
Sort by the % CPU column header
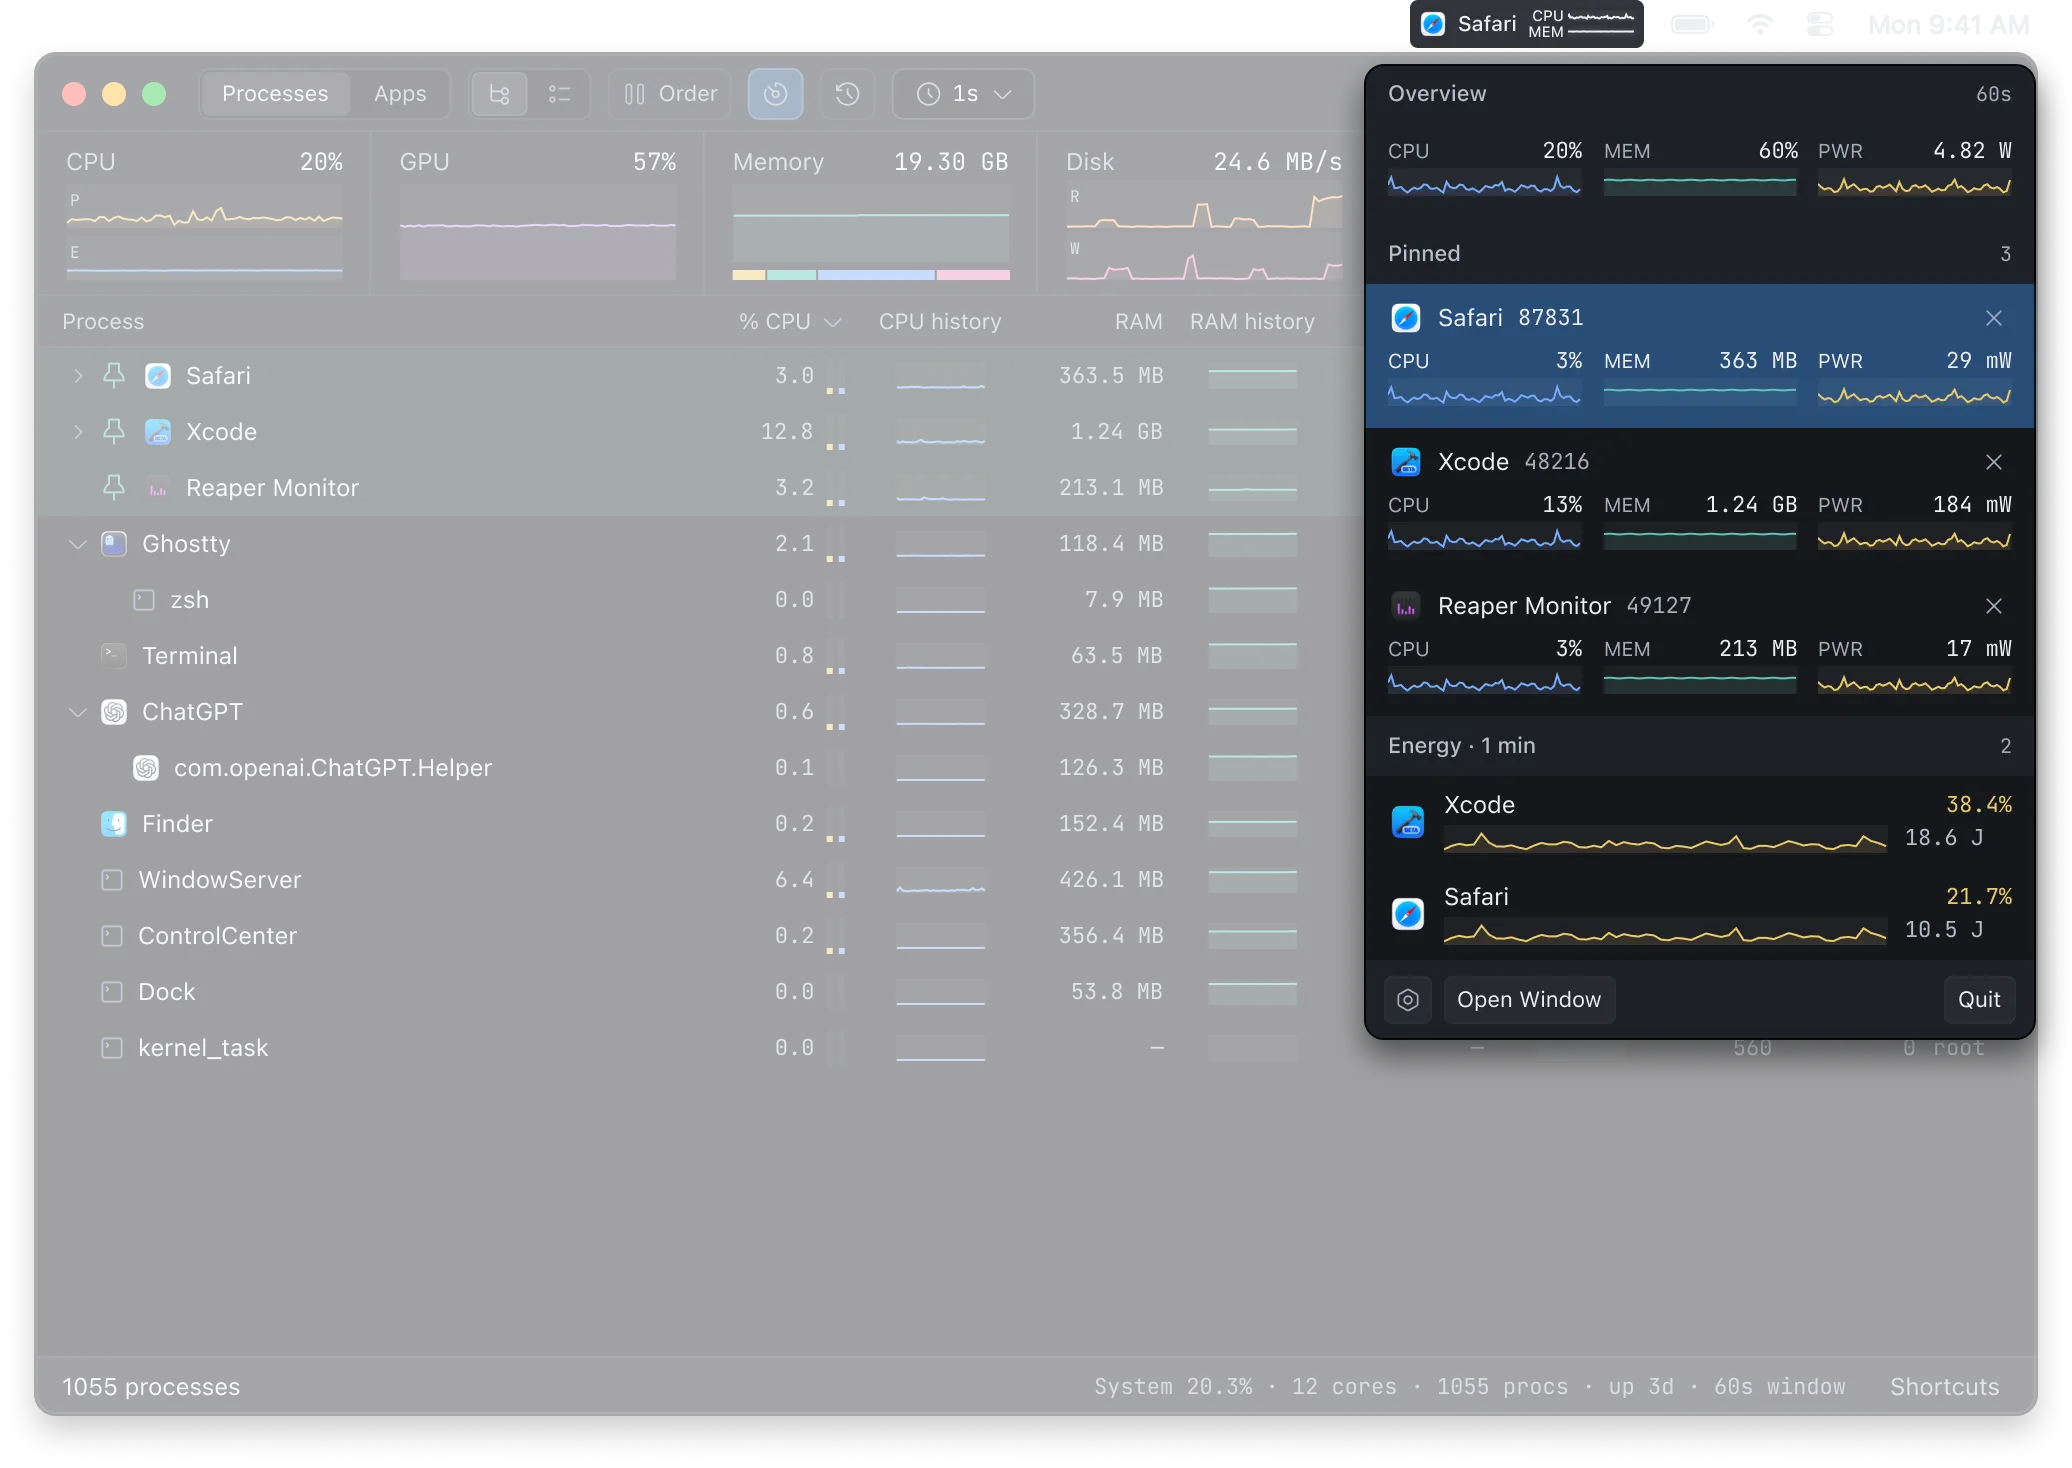788,321
